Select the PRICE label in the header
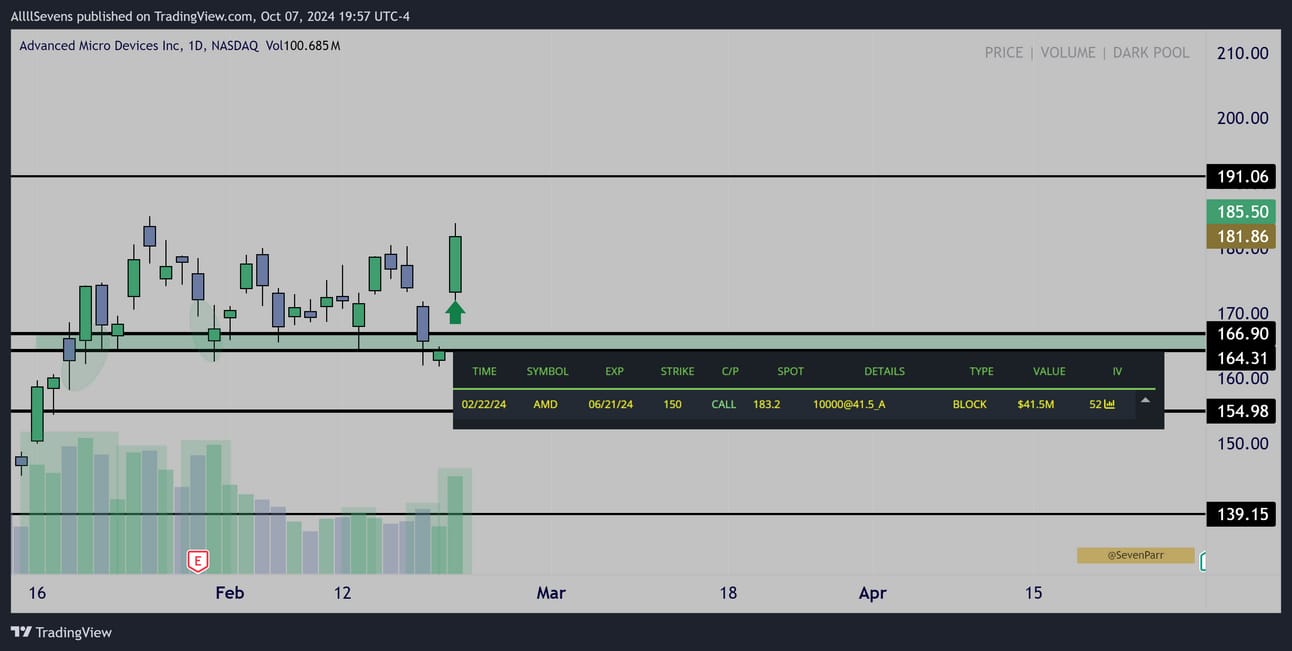Screen dimensions: 1292x651 tap(1003, 52)
